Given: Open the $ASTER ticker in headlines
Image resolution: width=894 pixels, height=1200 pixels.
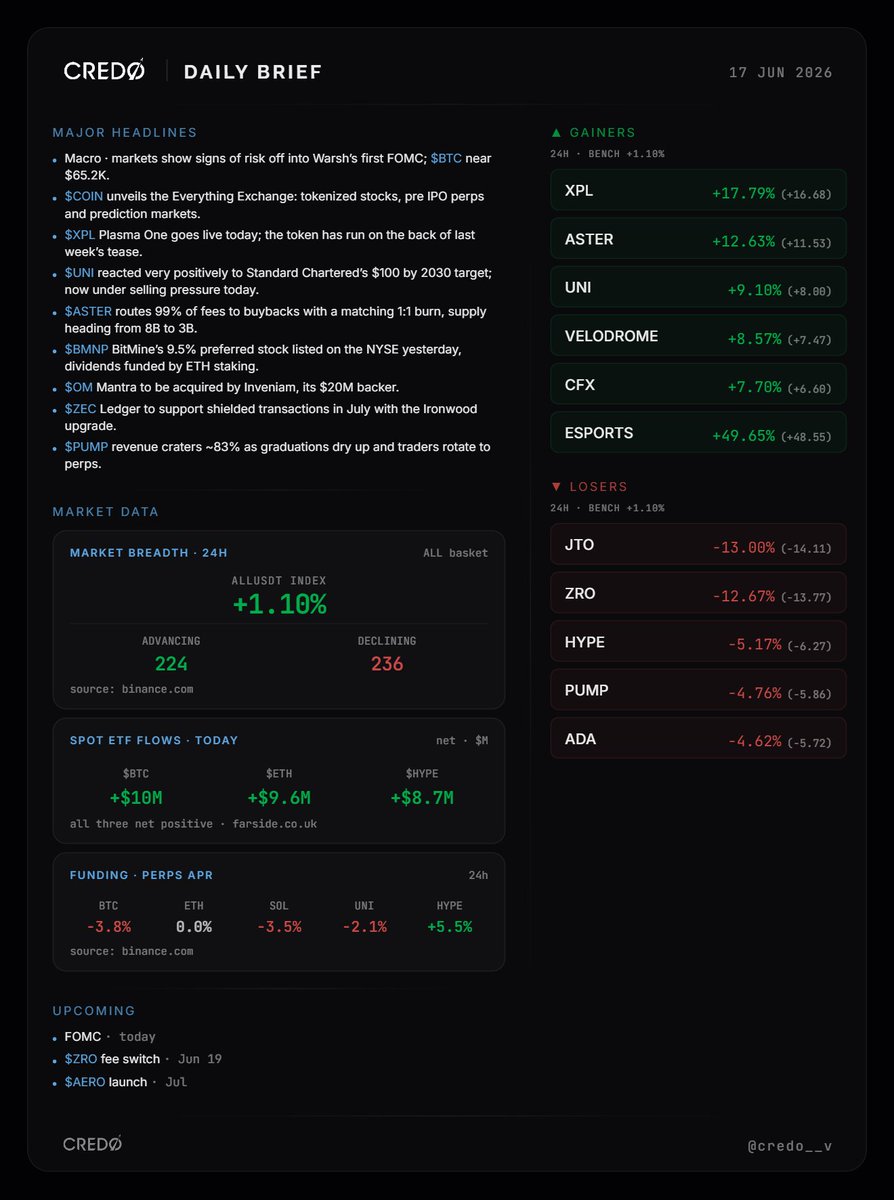Looking at the screenshot, I should pos(88,311).
